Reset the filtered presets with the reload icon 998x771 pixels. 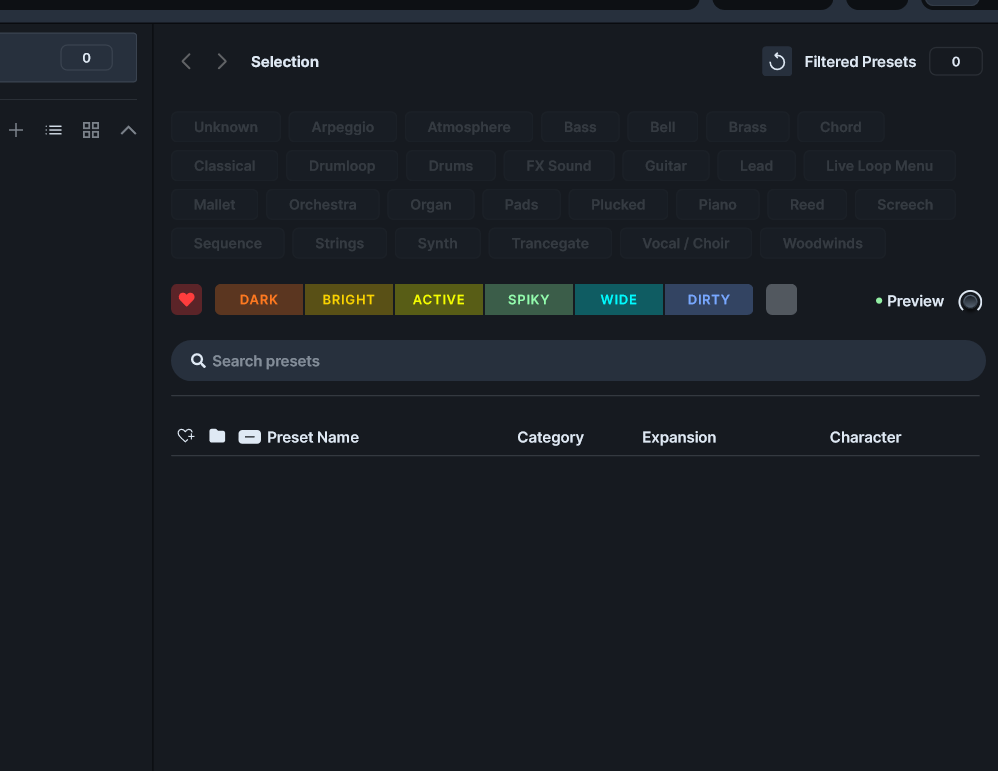[x=777, y=62]
